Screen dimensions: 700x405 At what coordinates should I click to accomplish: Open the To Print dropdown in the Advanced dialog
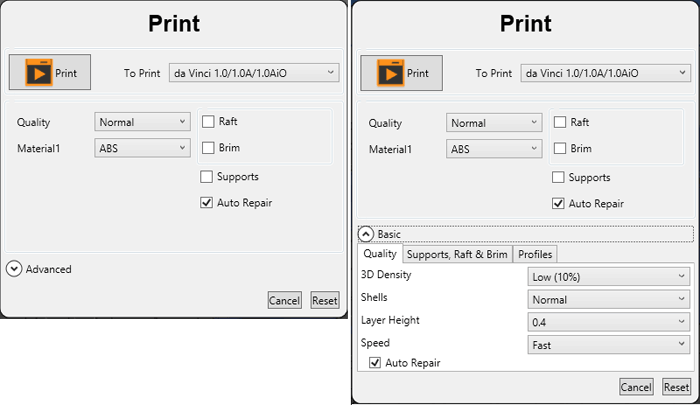tap(254, 72)
